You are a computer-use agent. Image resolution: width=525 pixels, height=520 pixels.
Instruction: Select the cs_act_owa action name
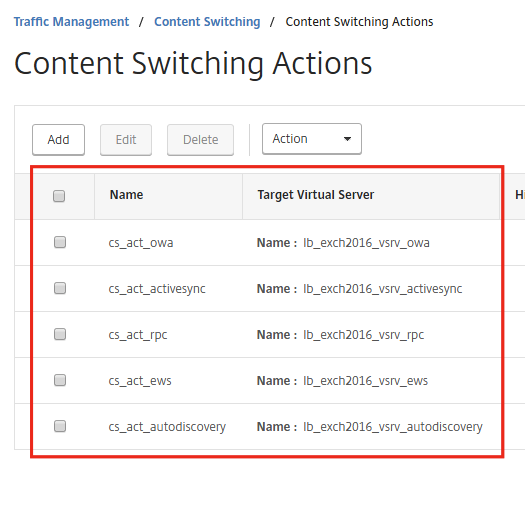click(x=141, y=243)
